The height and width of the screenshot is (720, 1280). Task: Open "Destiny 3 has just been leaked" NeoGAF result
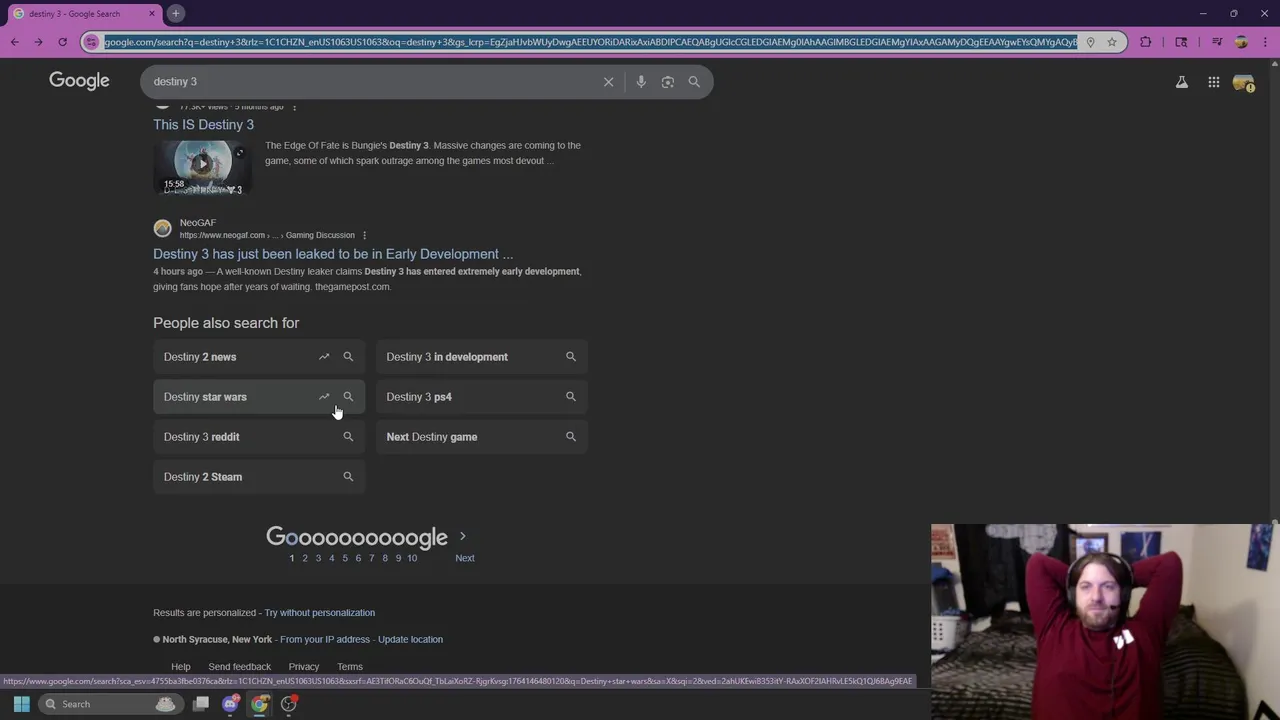[x=333, y=254]
